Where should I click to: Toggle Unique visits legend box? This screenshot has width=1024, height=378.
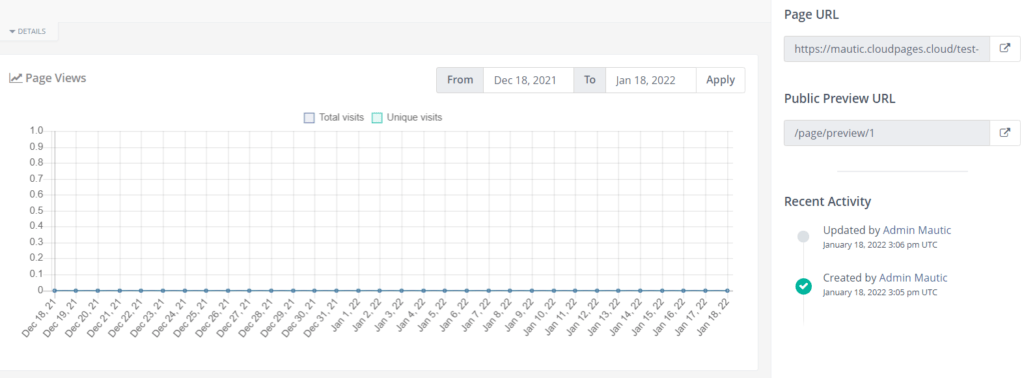click(x=377, y=118)
